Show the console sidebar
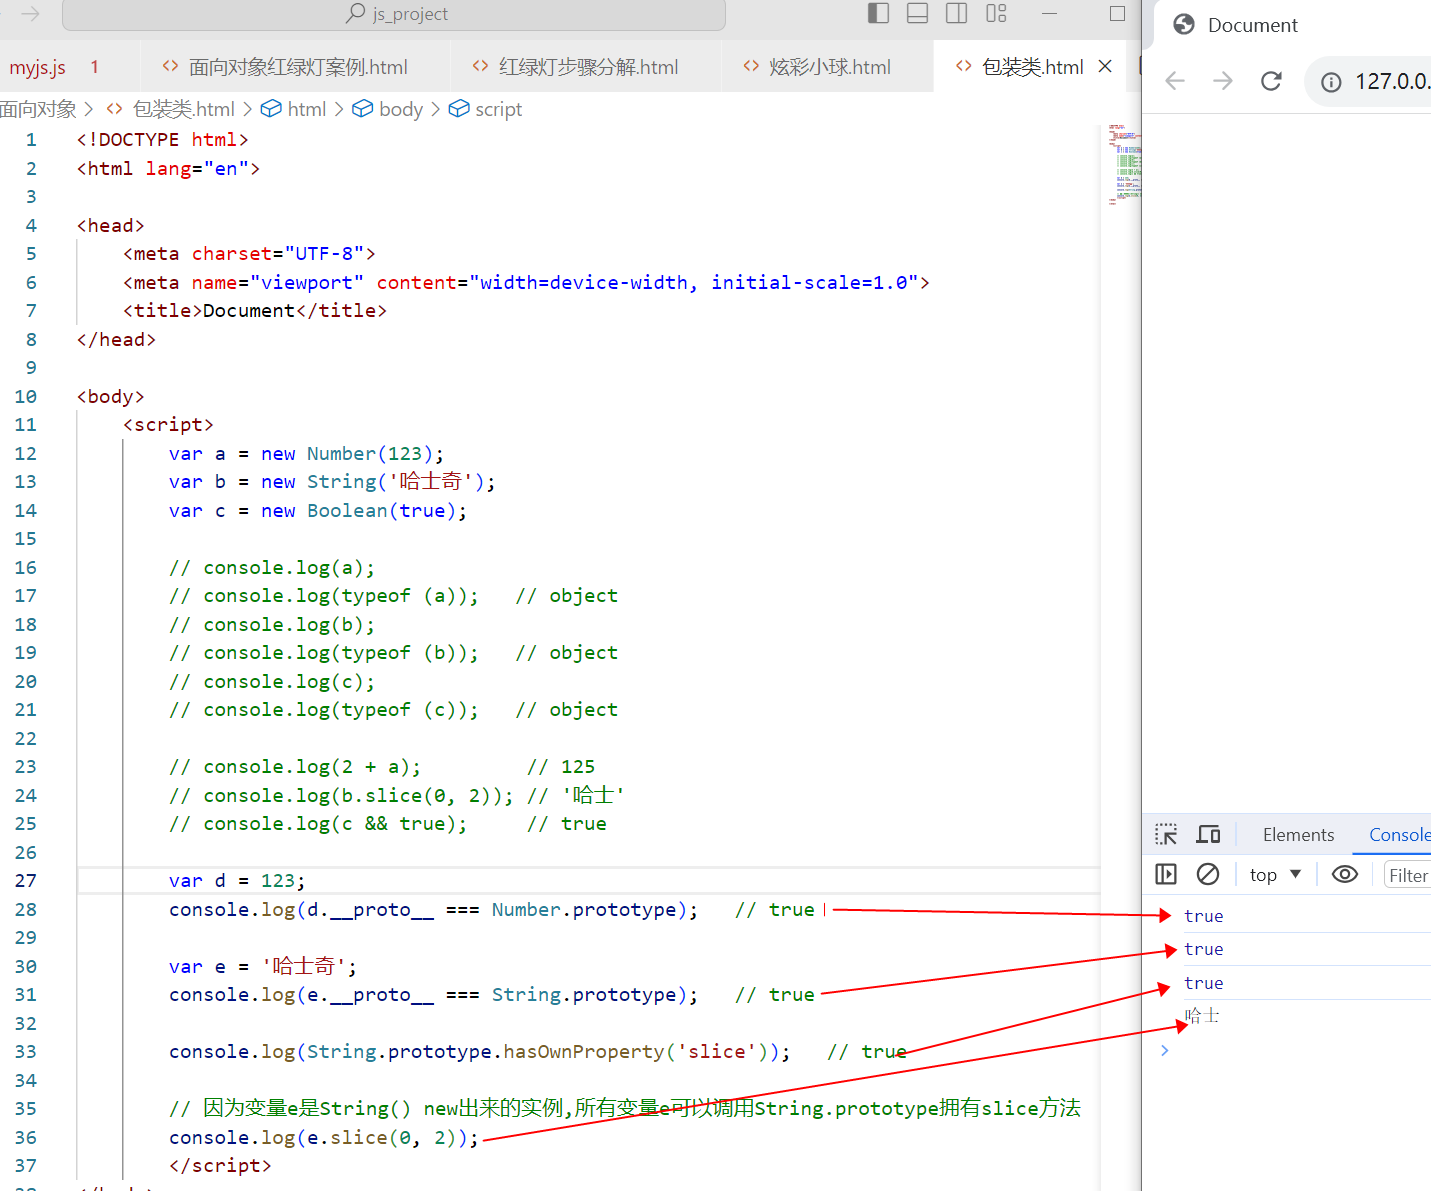Screen dimensions: 1431x1191 point(1166,874)
